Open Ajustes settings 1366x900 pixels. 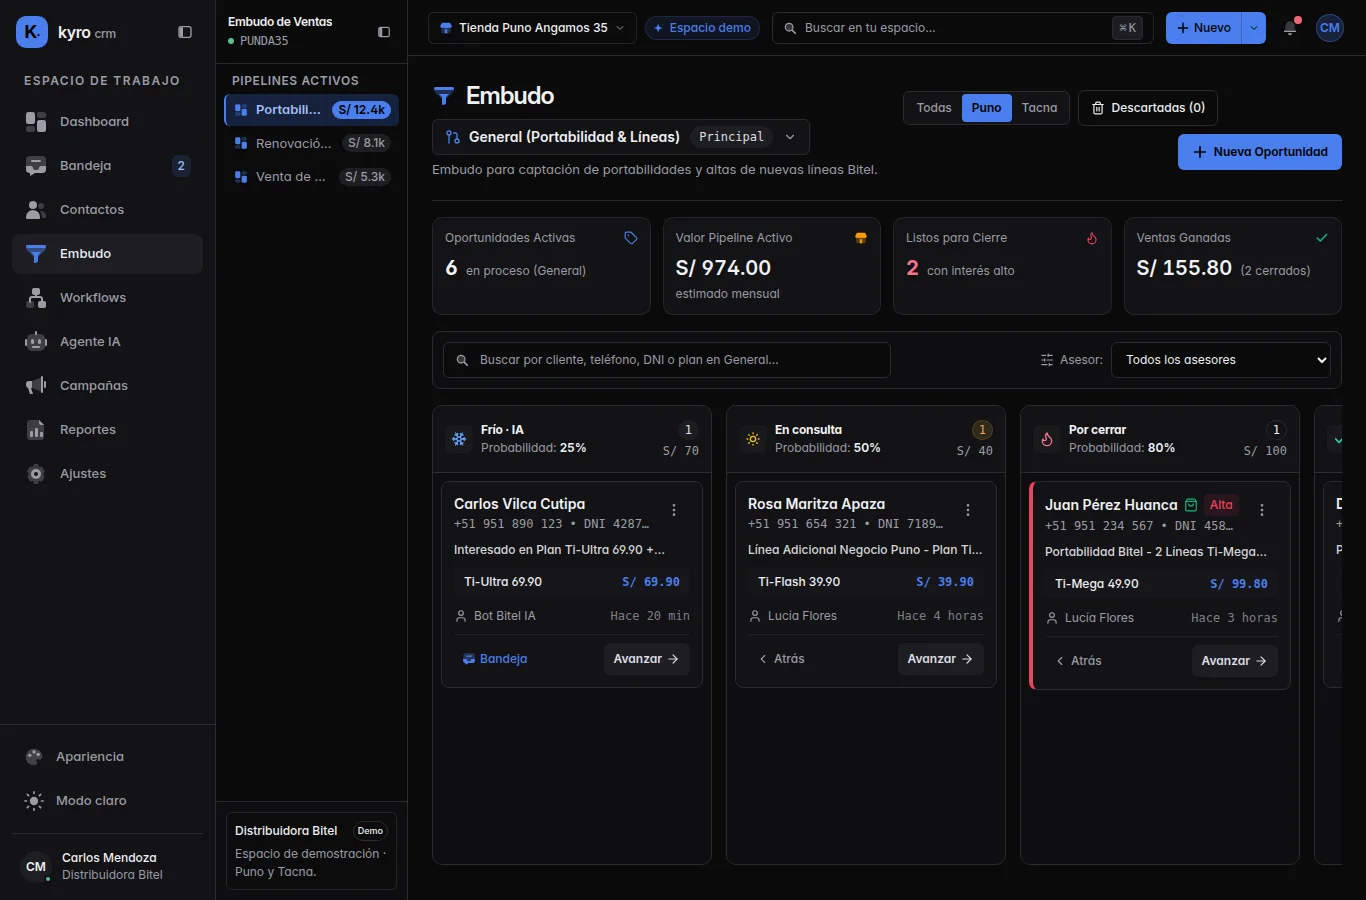(107, 474)
